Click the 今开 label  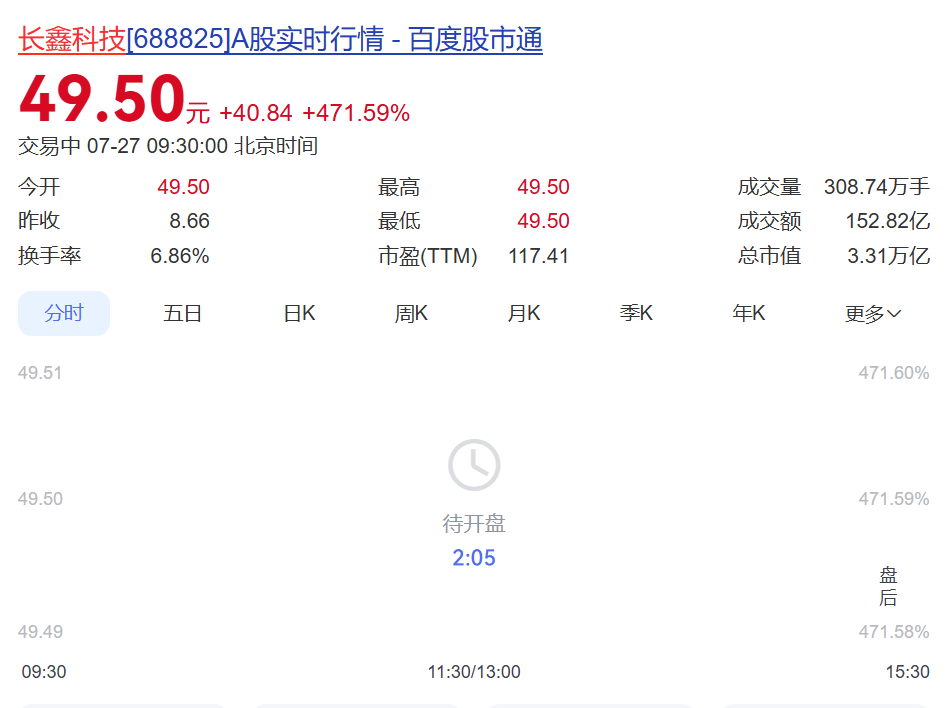(39, 187)
